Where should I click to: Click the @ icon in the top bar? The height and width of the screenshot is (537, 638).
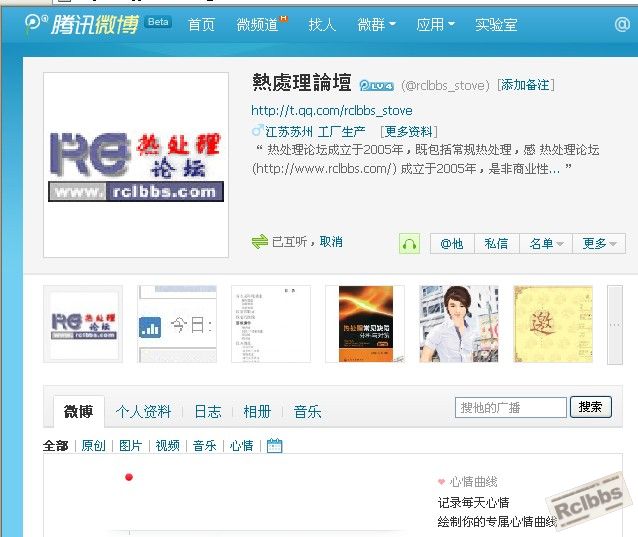(622, 24)
